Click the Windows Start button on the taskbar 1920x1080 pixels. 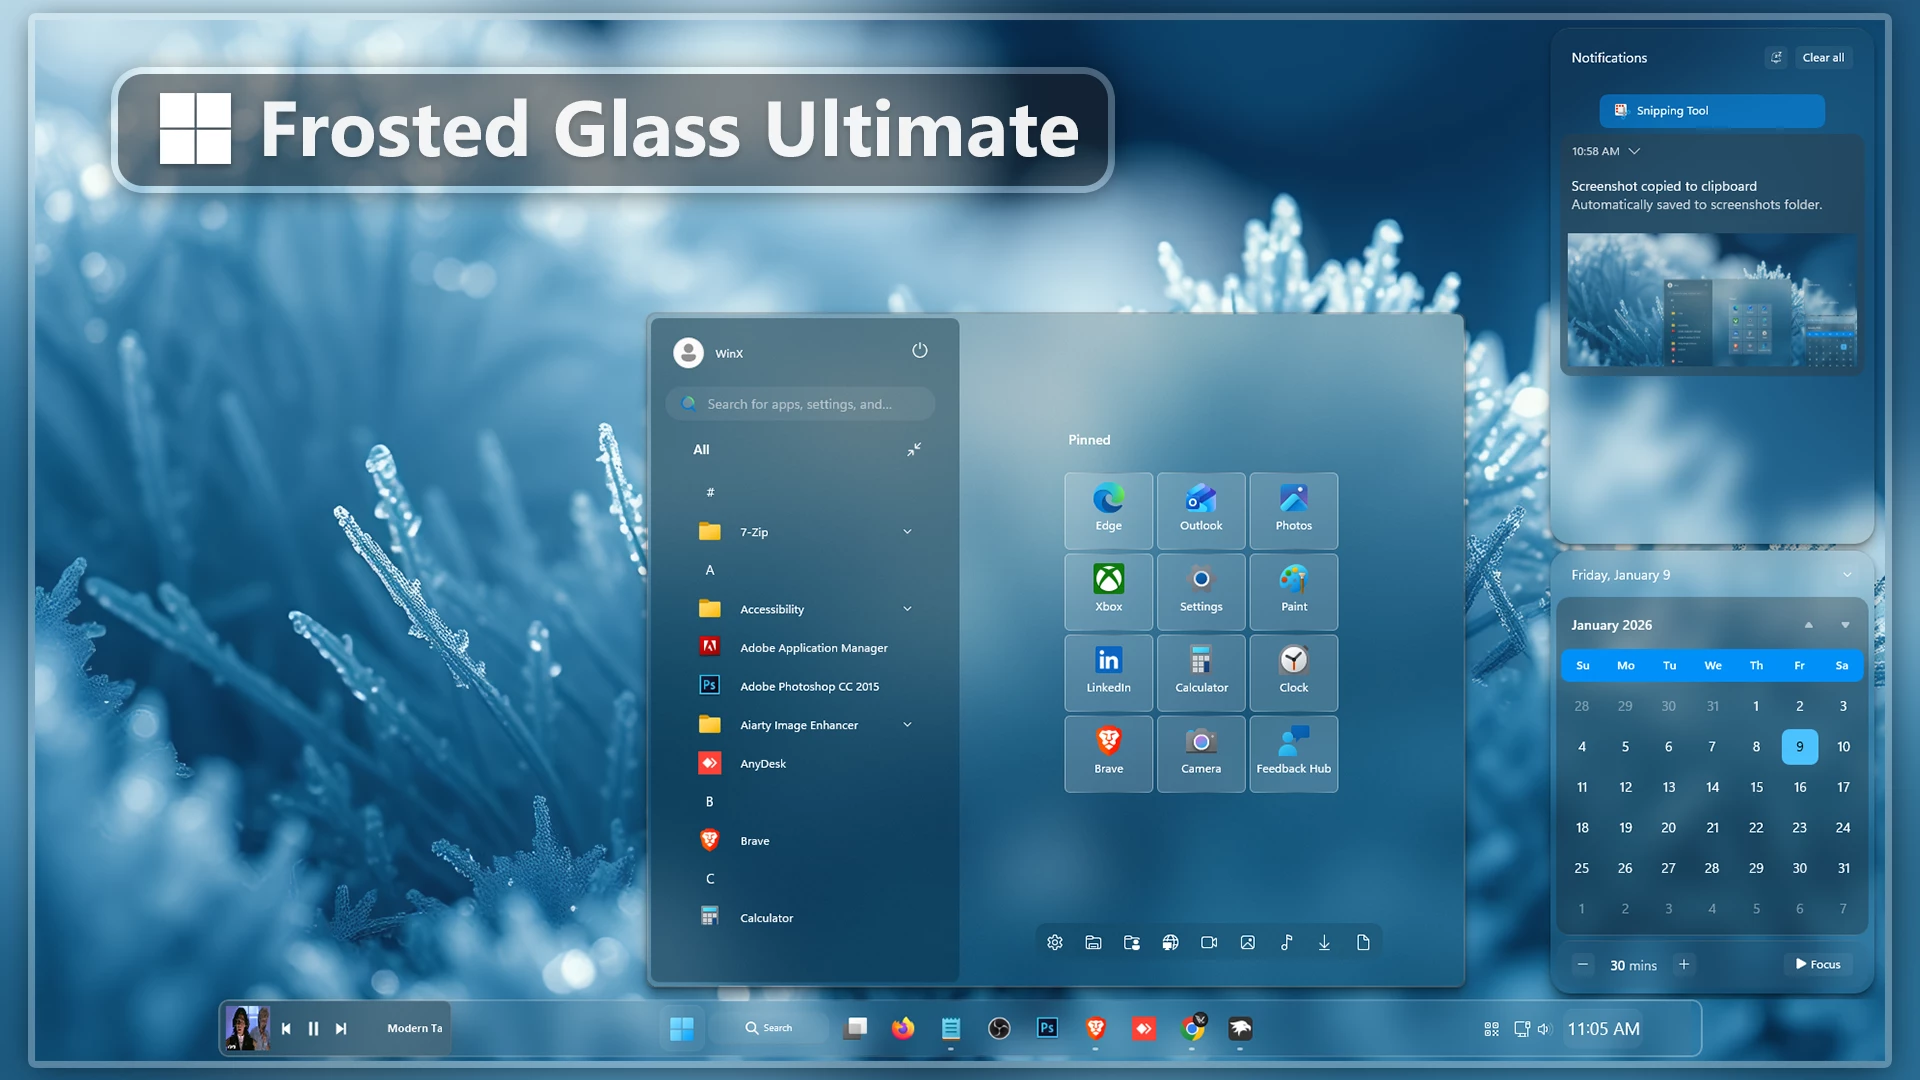click(682, 1028)
